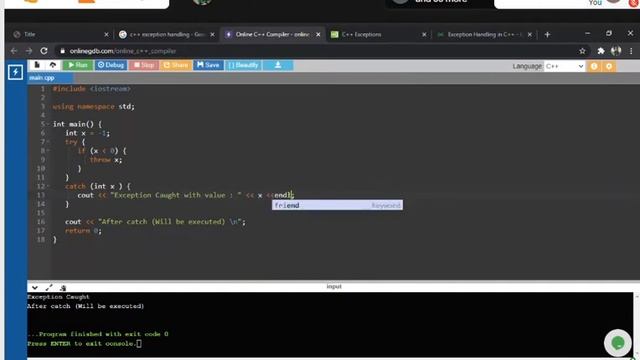This screenshot has width=640, height=360.
Task: Fold the try block at line 7
Action: (x=48, y=142)
